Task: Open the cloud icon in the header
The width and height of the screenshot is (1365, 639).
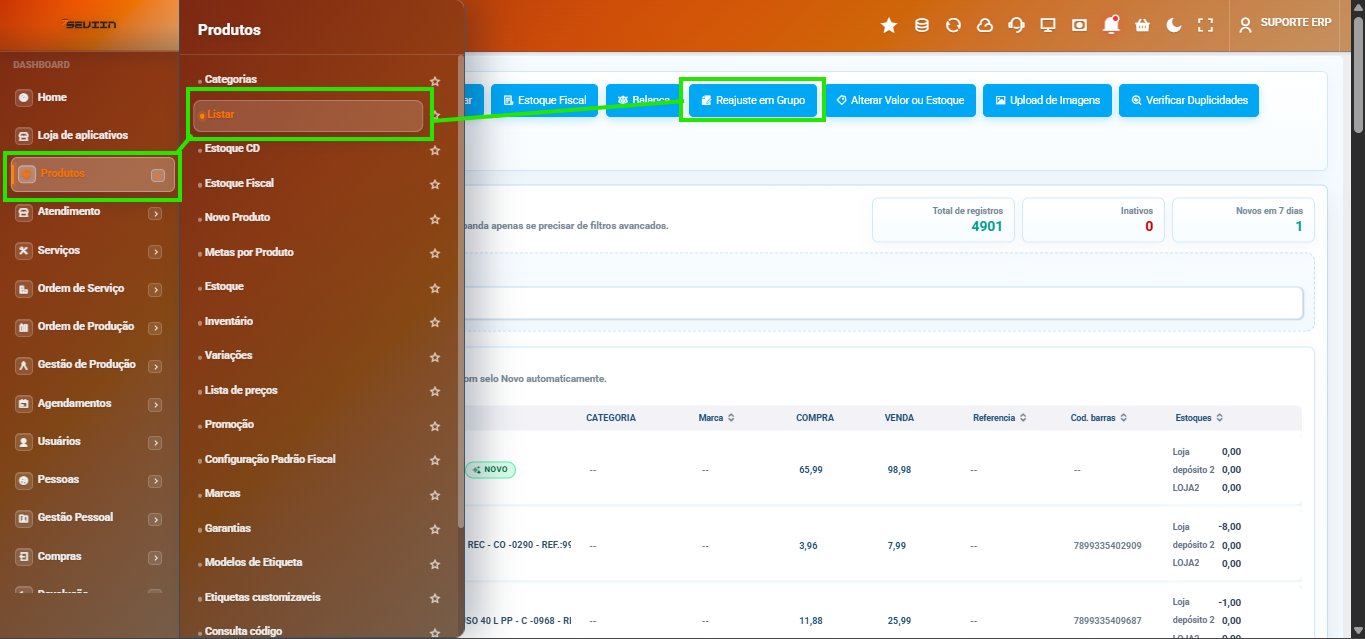Action: 985,26
